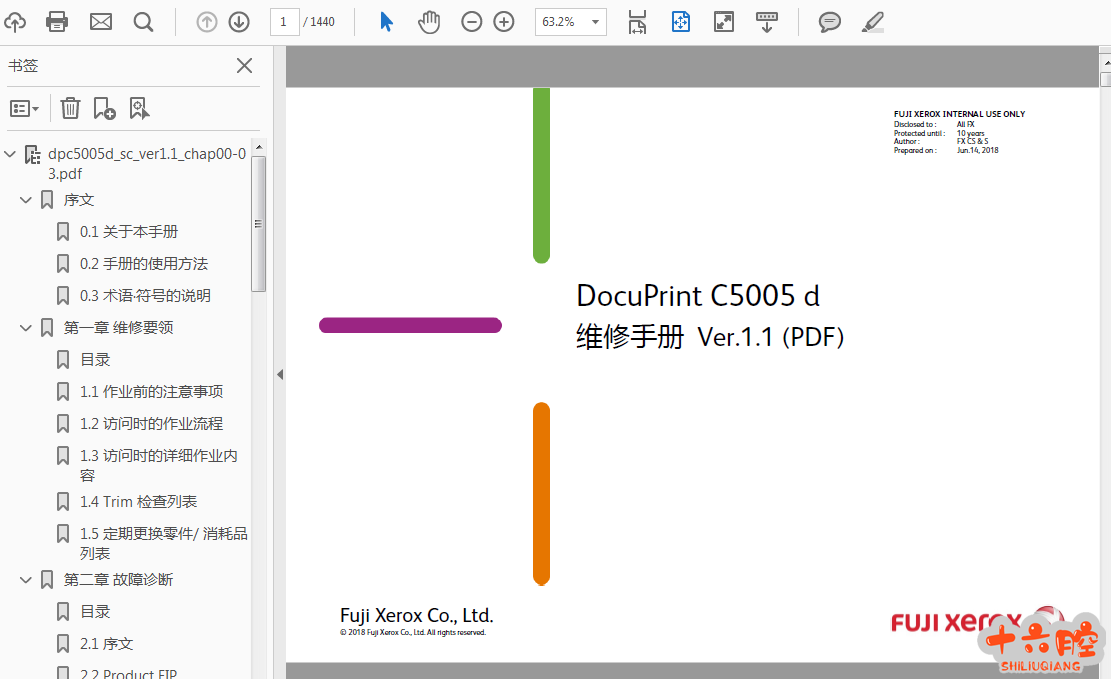1111x679 pixels.
Task: Find current bookmark icon
Action: coord(140,108)
